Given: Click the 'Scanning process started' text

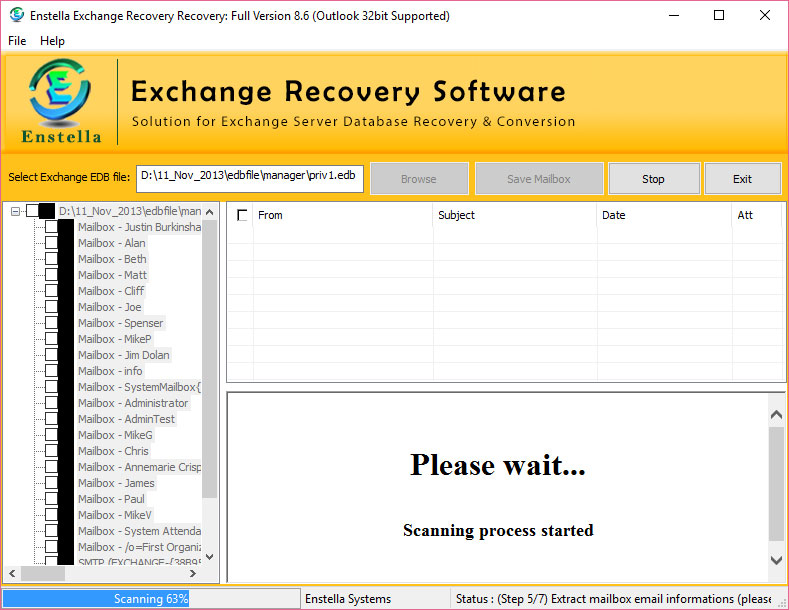Looking at the screenshot, I should tap(498, 530).
